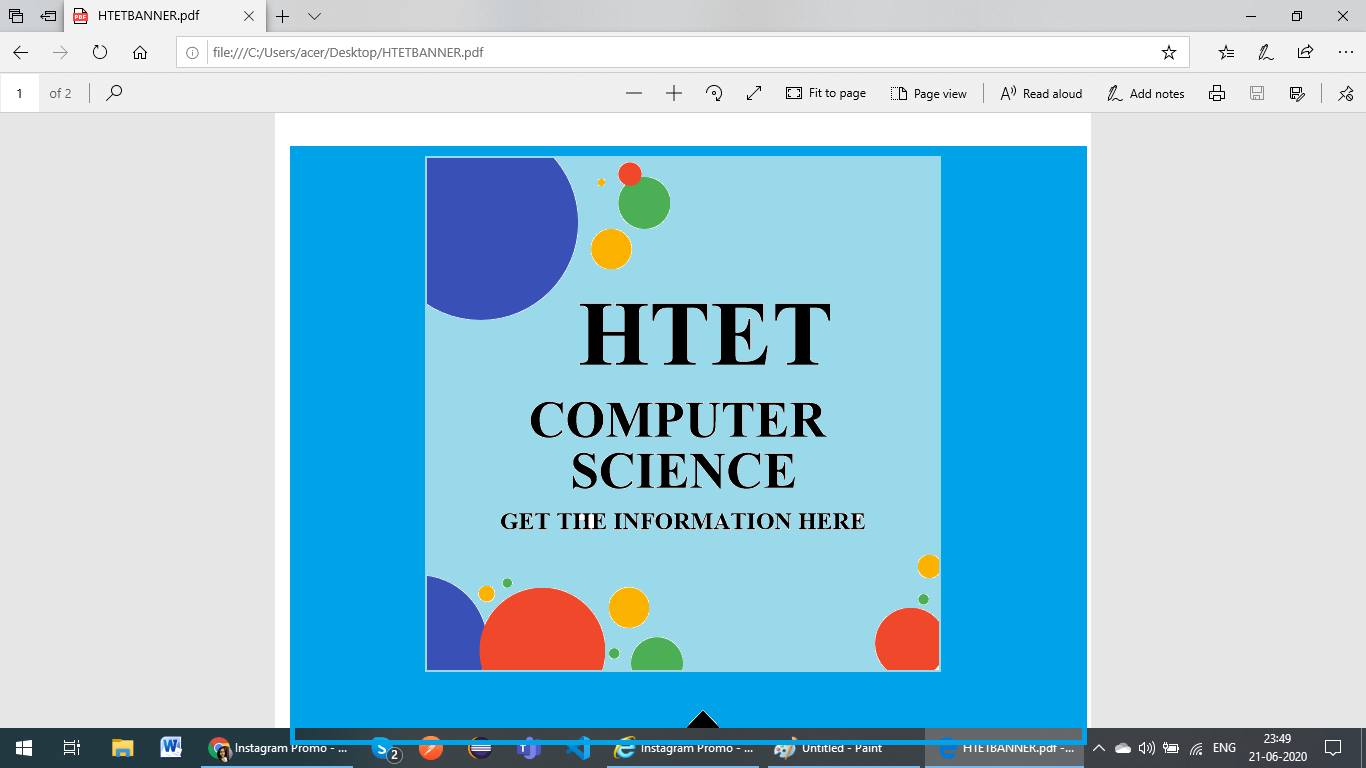Click the page number input box

pos(19,93)
